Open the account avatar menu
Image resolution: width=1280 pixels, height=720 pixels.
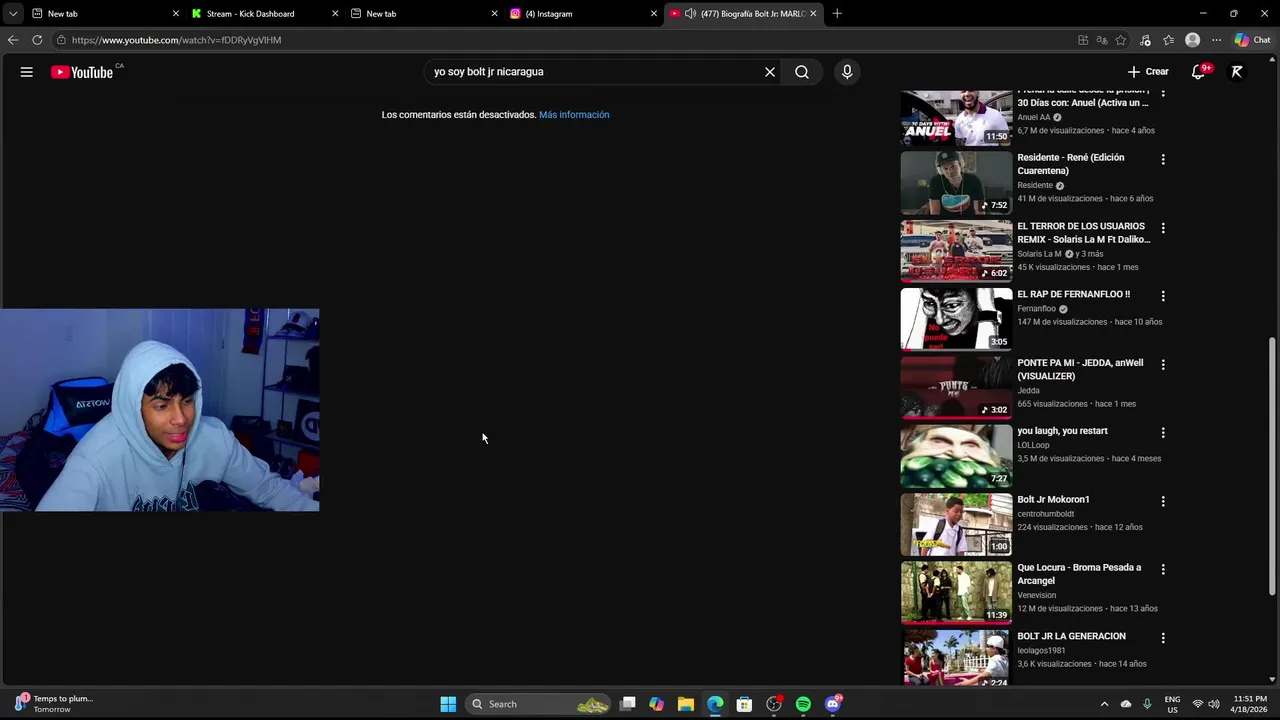[1237, 72]
